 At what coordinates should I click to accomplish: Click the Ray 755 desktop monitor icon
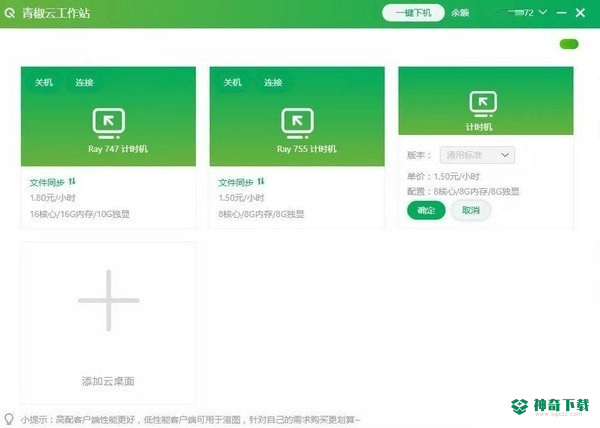click(x=297, y=123)
